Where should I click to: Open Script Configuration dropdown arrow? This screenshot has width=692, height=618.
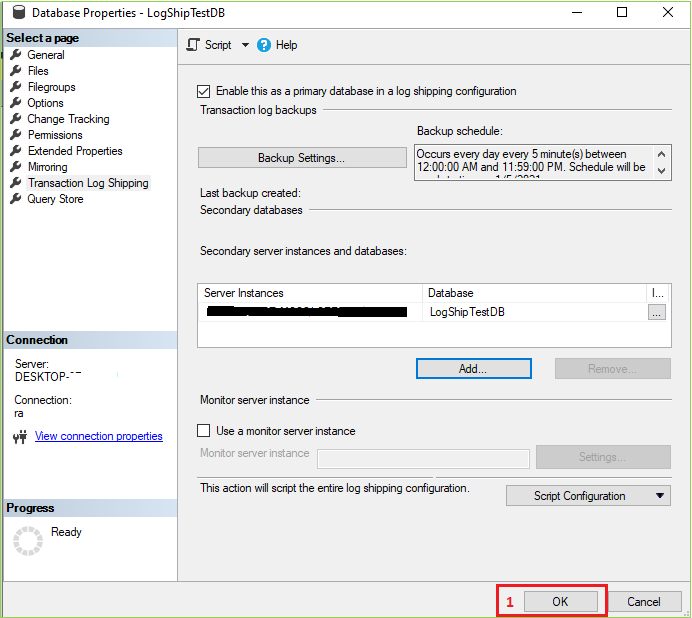[x=660, y=496]
